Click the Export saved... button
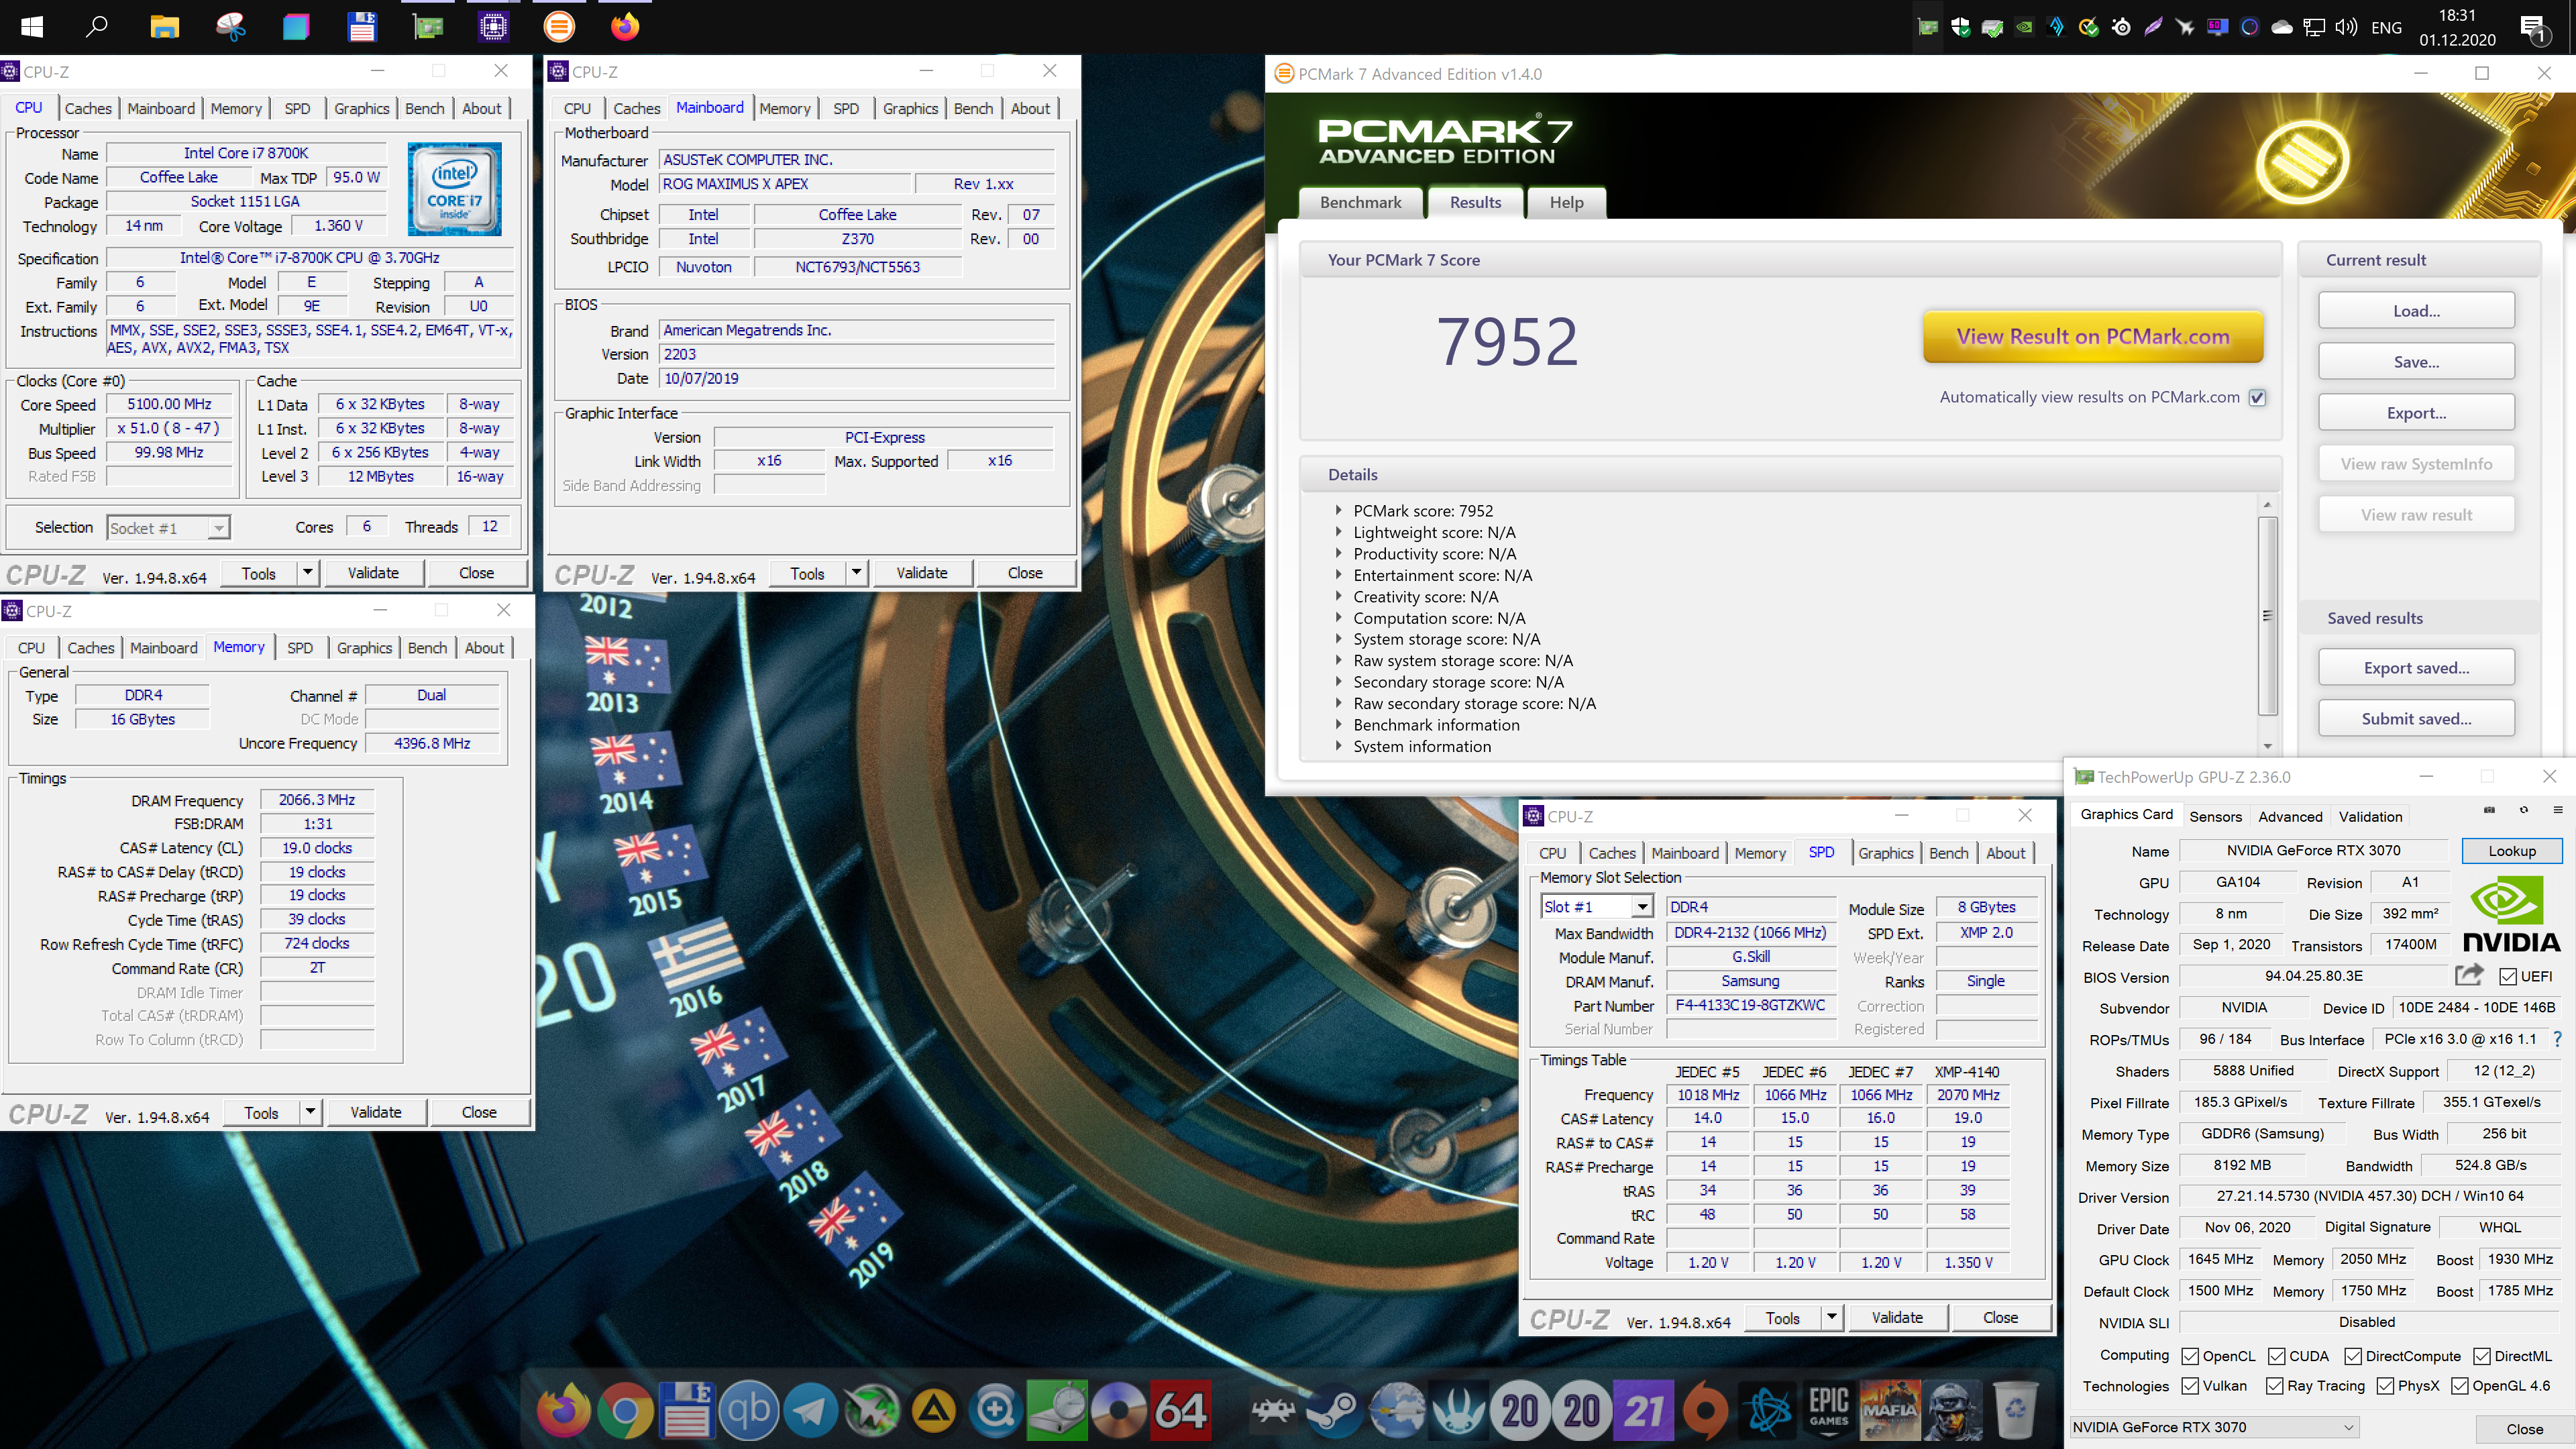This screenshot has width=2576, height=1449. pos(2416,668)
